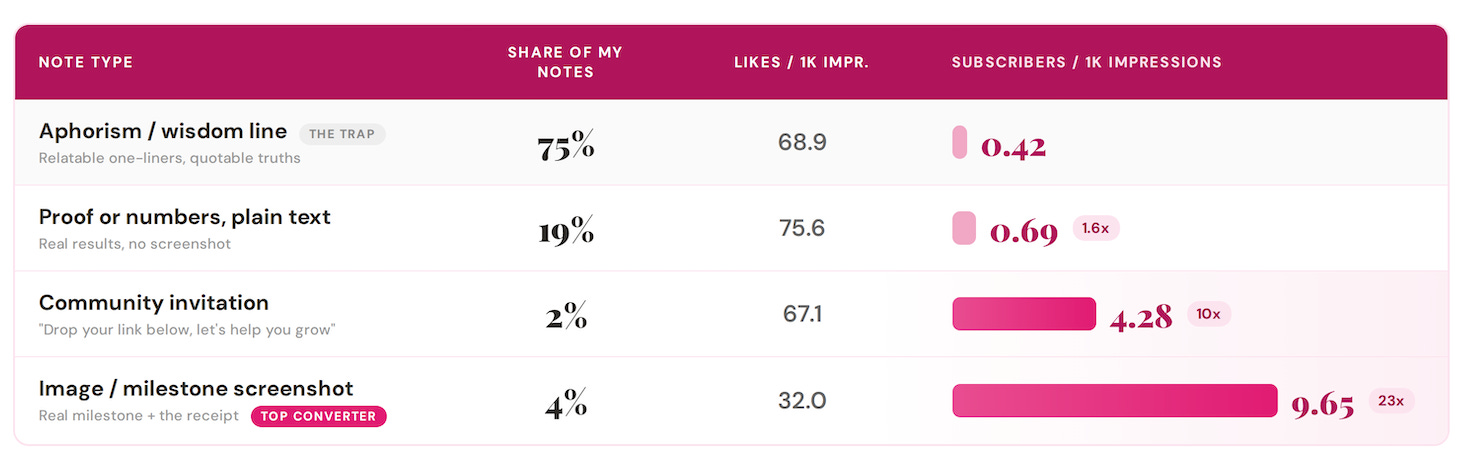Screen dimensions: 1464x463
Task: Click the 75.6 likes value
Action: point(802,228)
